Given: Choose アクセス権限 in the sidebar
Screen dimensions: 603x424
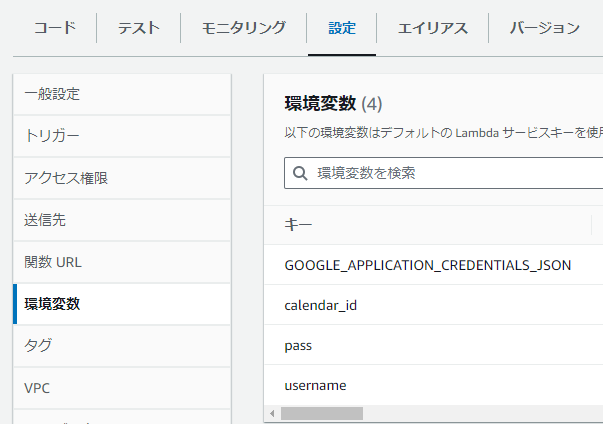Looking at the screenshot, I should [x=122, y=178].
